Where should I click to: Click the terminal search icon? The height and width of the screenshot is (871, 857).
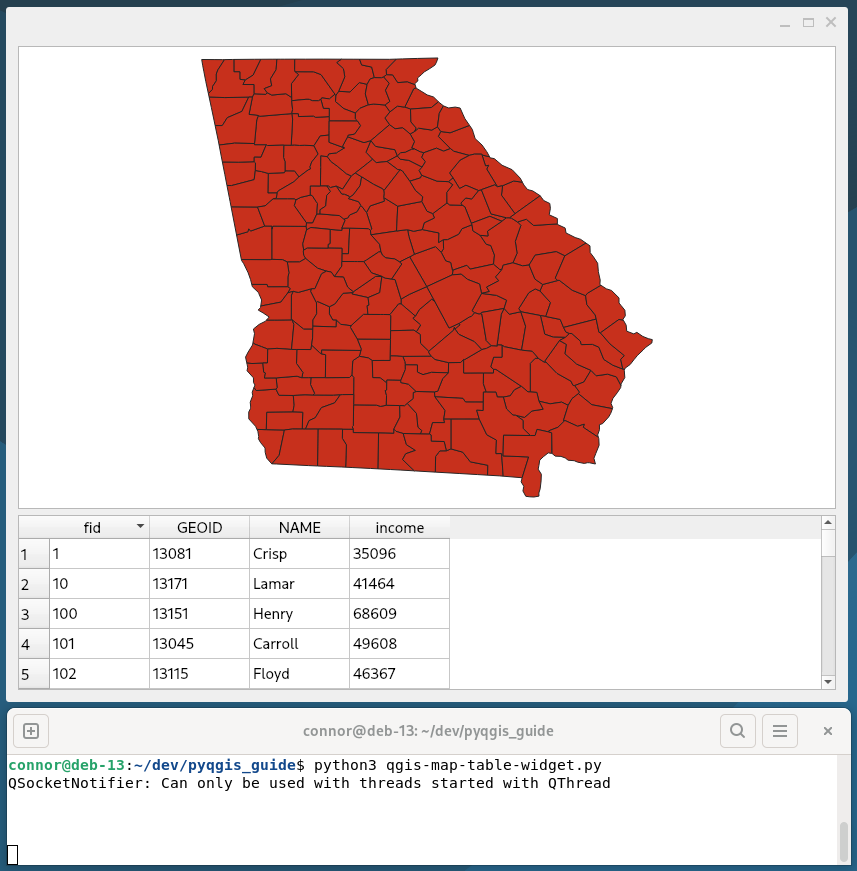pos(737,731)
